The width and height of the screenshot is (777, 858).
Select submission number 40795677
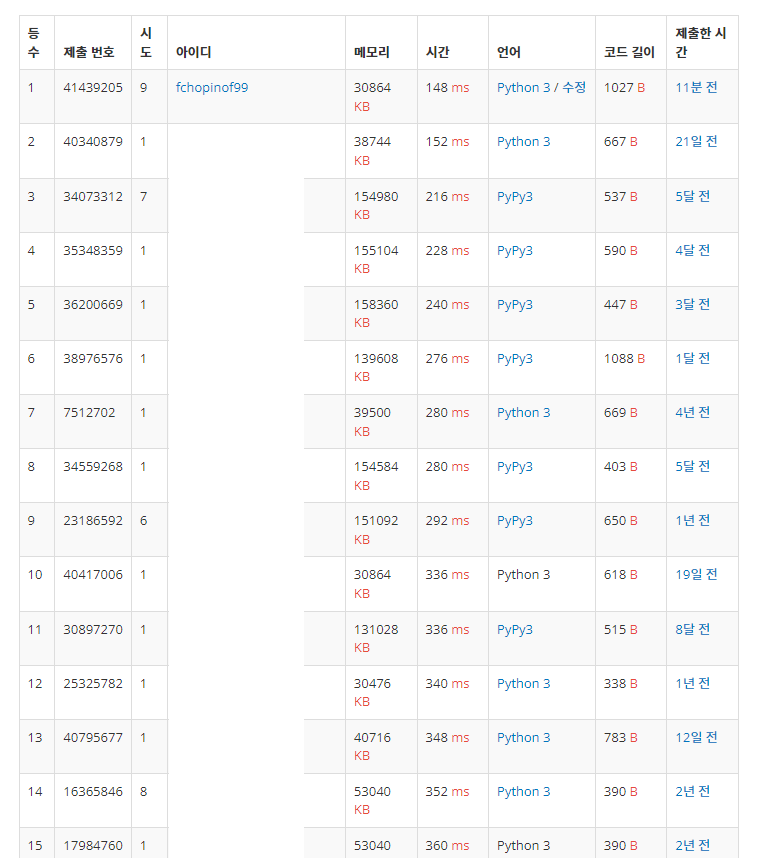[92, 738]
